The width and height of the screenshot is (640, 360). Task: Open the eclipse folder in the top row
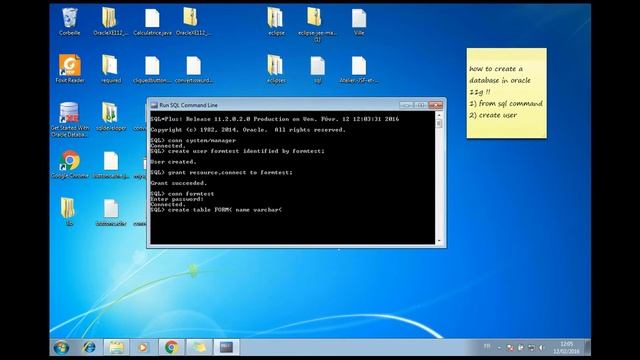pyautogui.click(x=276, y=22)
